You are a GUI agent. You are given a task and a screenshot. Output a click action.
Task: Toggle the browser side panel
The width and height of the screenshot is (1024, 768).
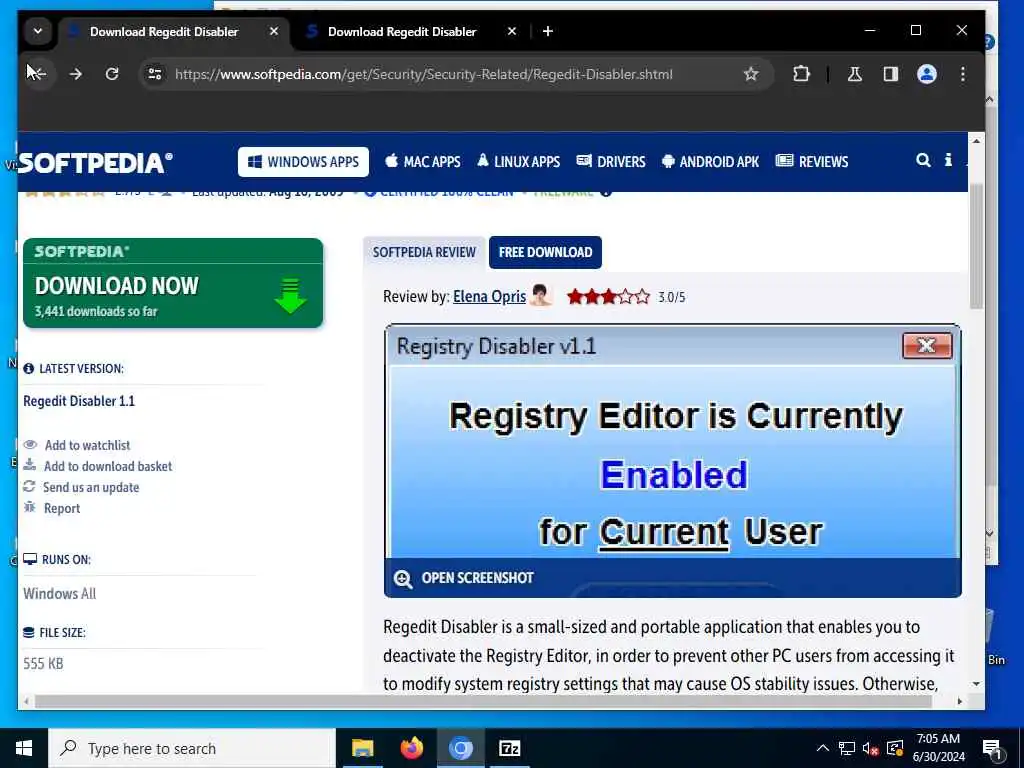(891, 74)
